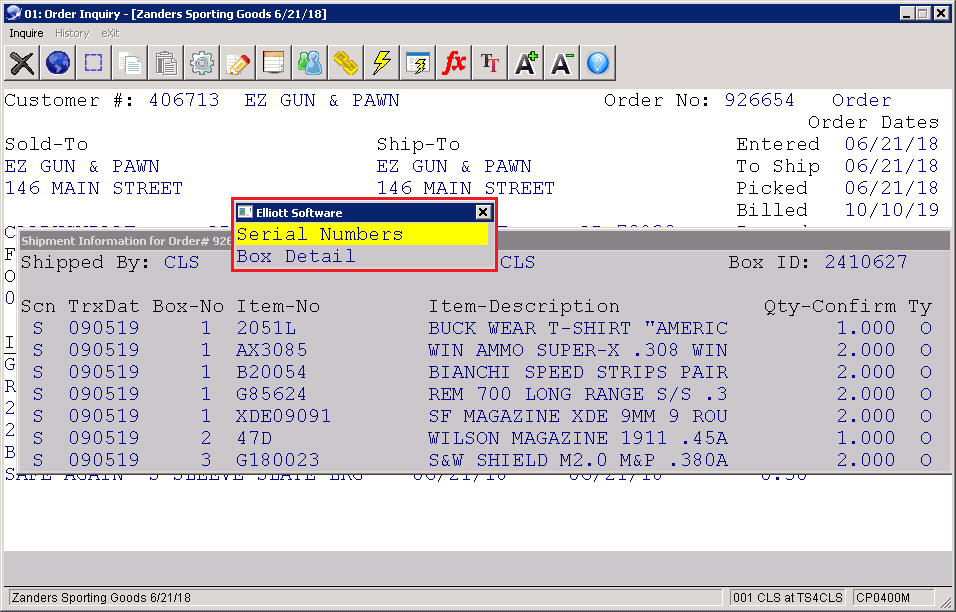Click the S&W SHIELD M2.0 description

tap(578, 460)
